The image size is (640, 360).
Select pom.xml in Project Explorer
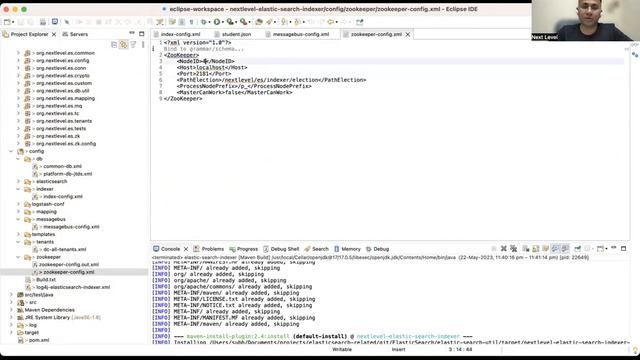click(x=39, y=340)
